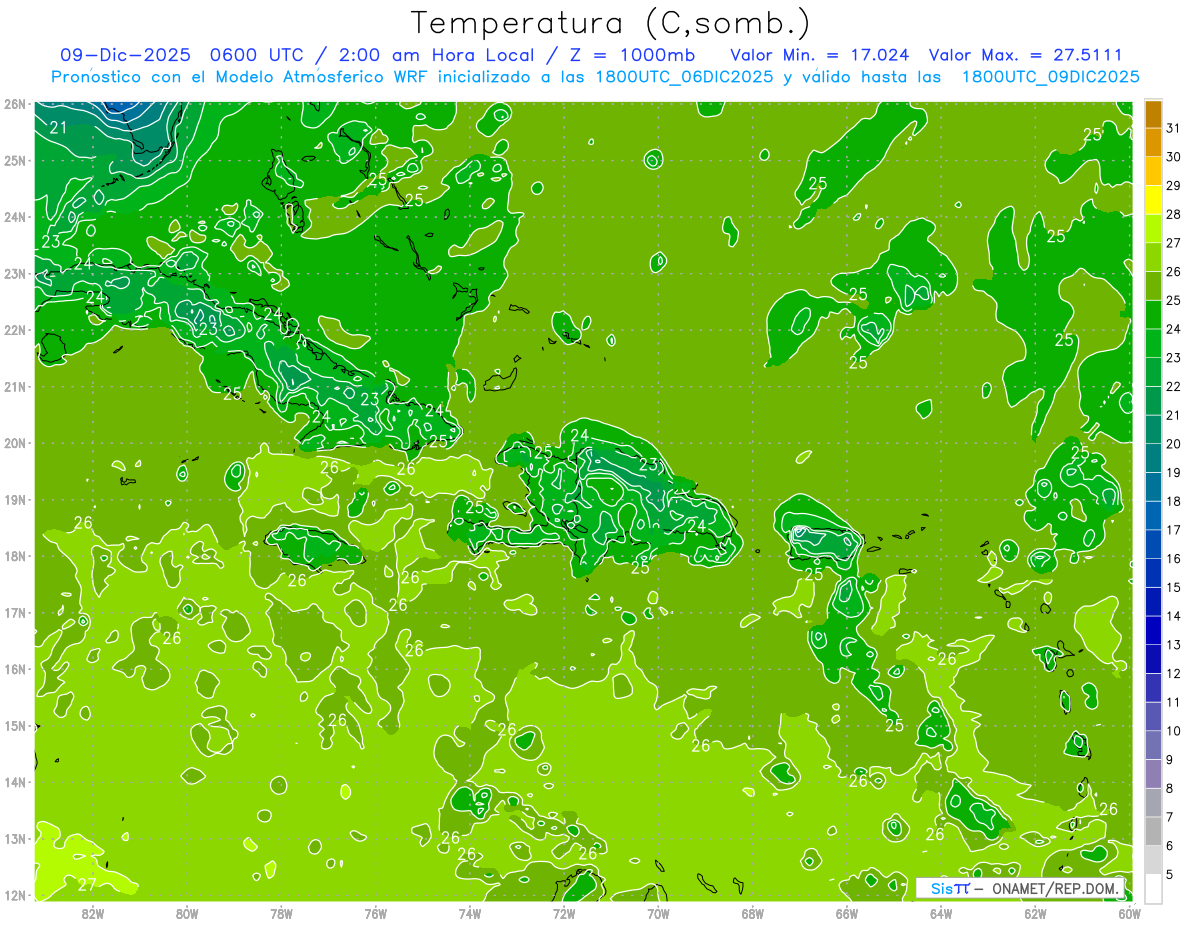Click the 62W longitude axis label
Screen dimensions: 1200x927
pos(1035,913)
